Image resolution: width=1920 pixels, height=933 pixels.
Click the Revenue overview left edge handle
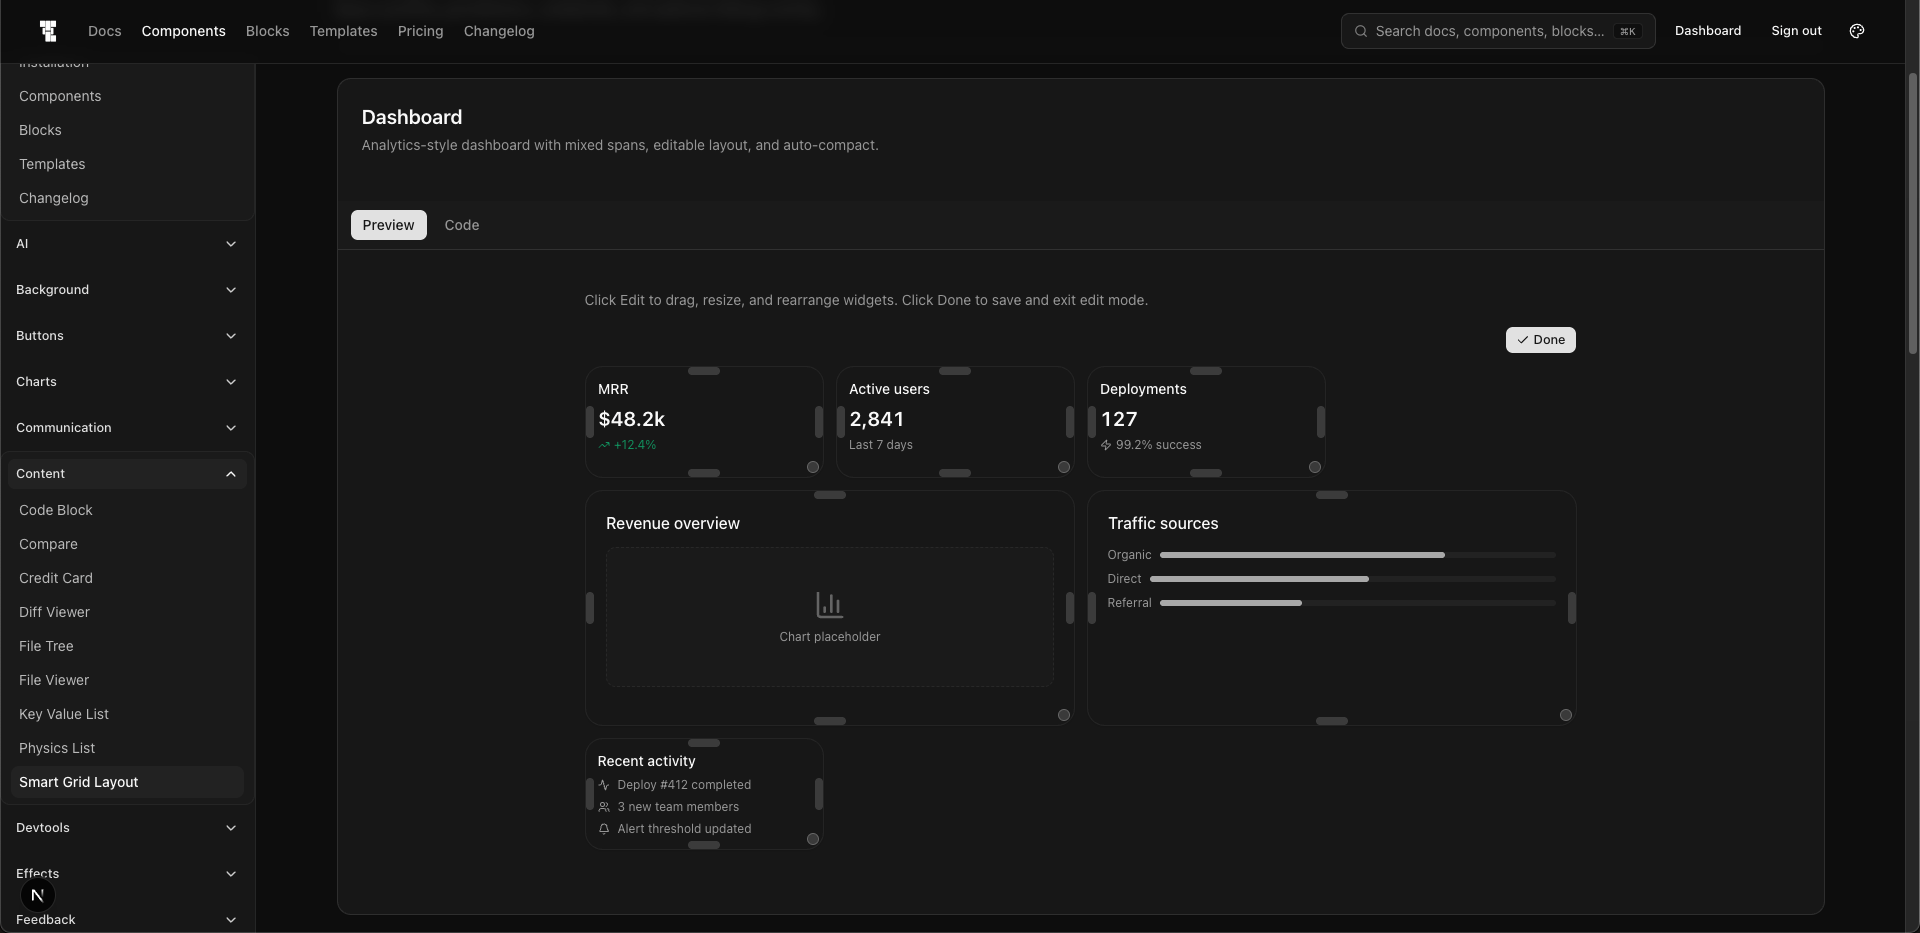590,608
